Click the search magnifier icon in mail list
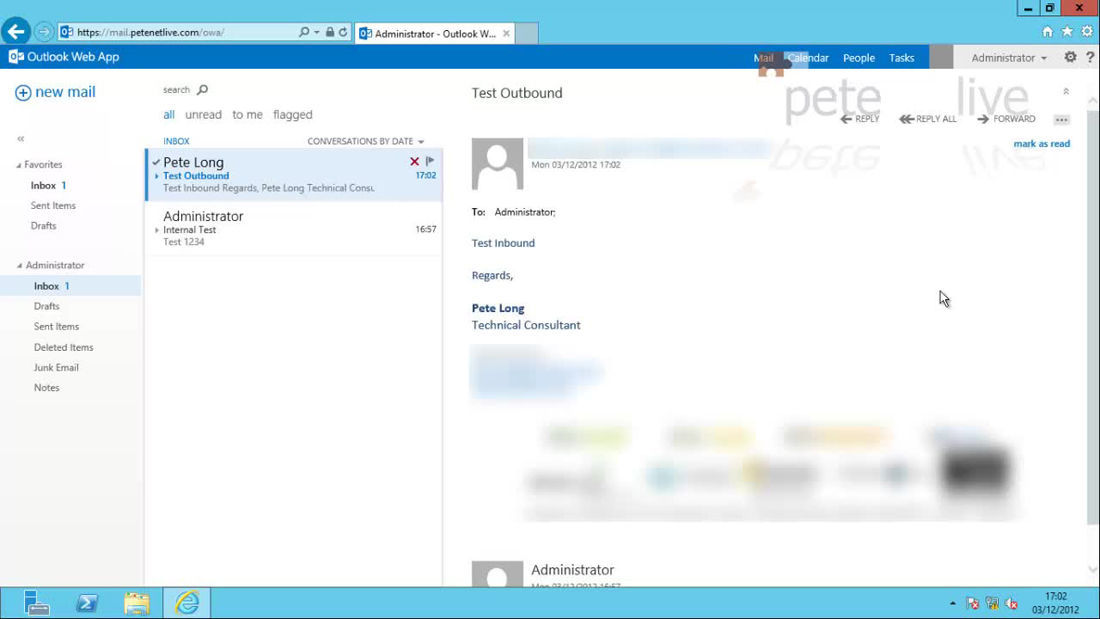The height and width of the screenshot is (619, 1100). tap(203, 90)
